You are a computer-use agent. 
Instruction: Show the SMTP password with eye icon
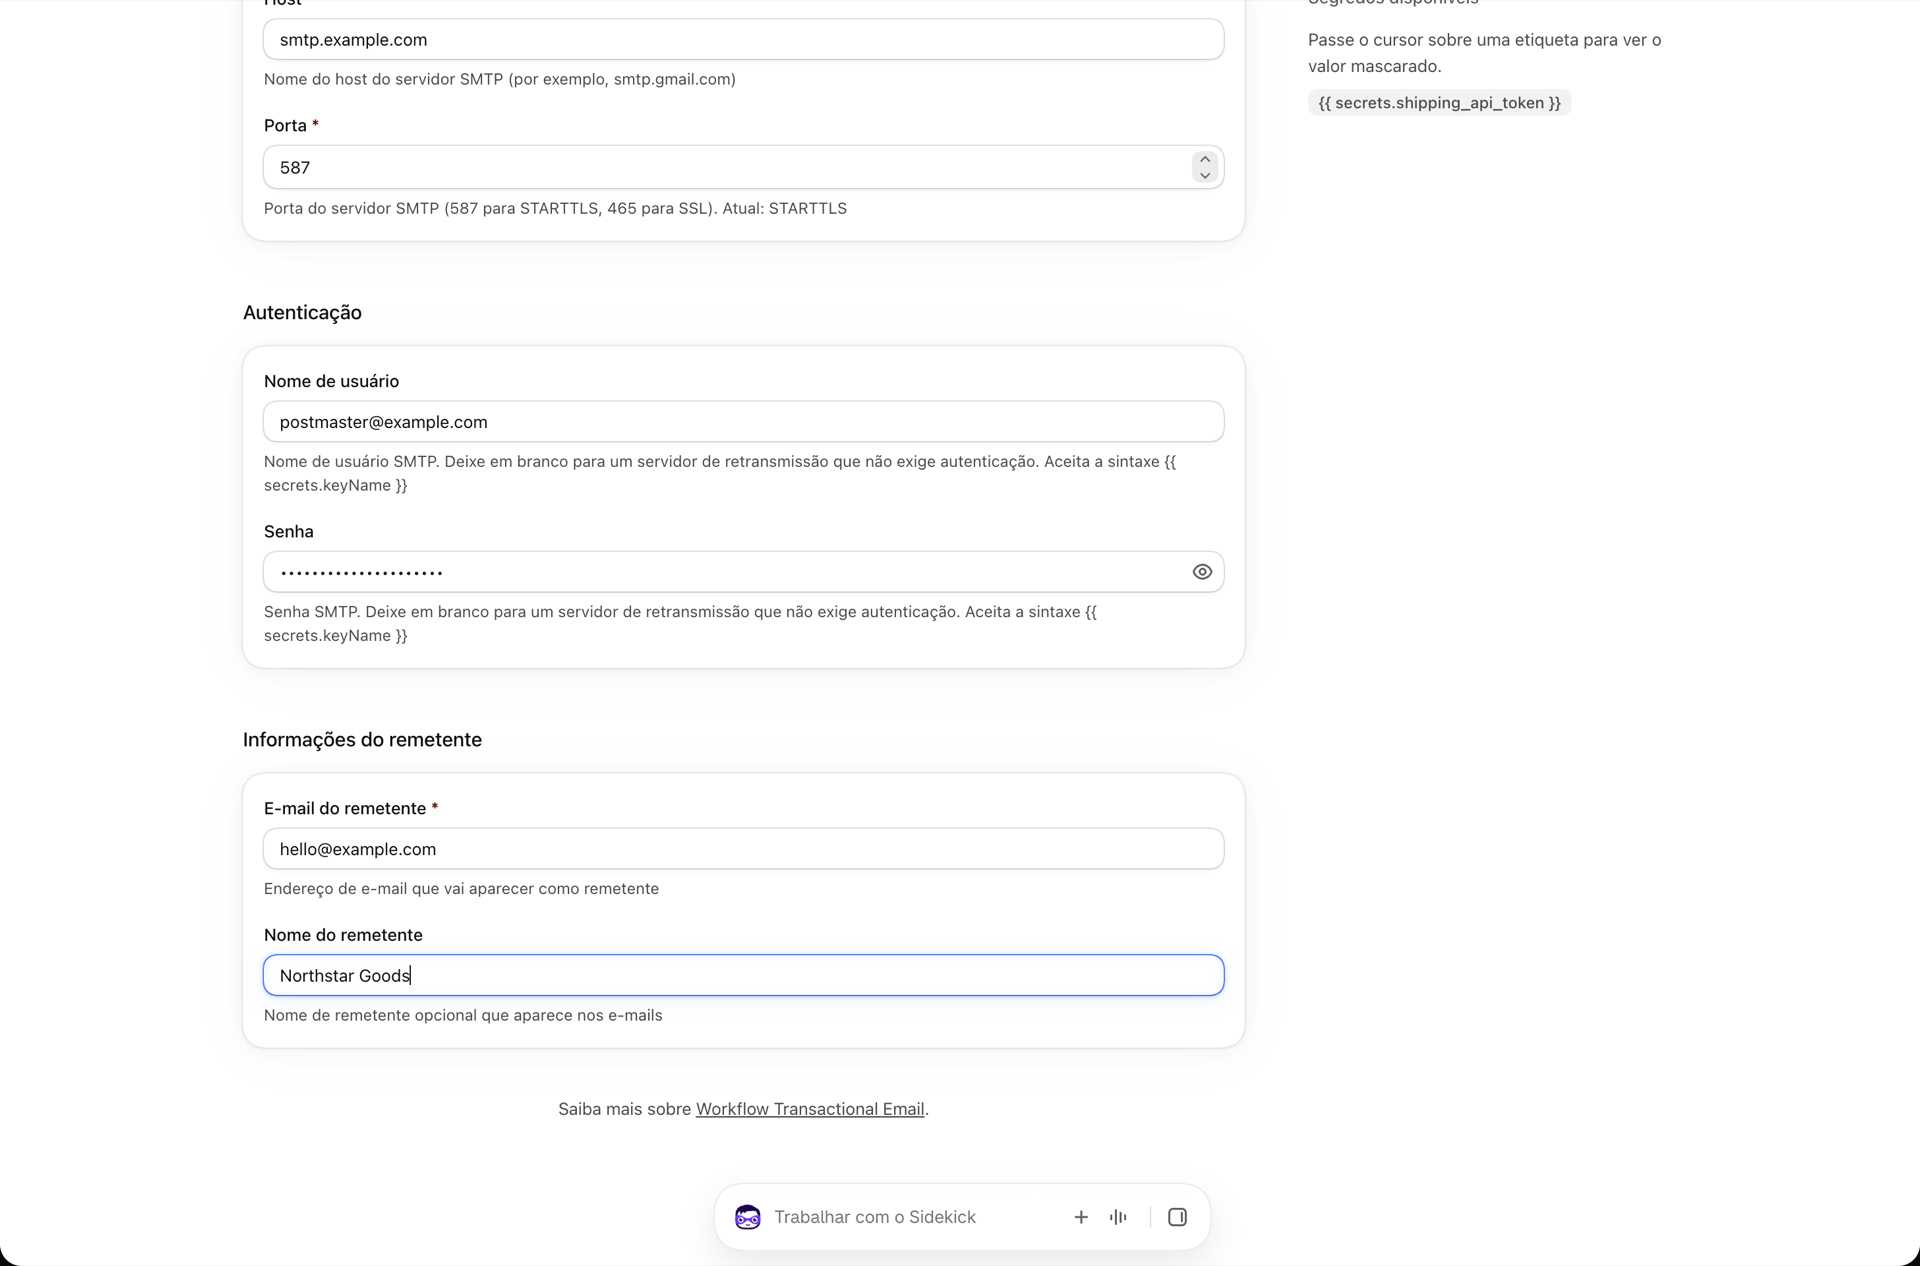pyautogui.click(x=1202, y=572)
